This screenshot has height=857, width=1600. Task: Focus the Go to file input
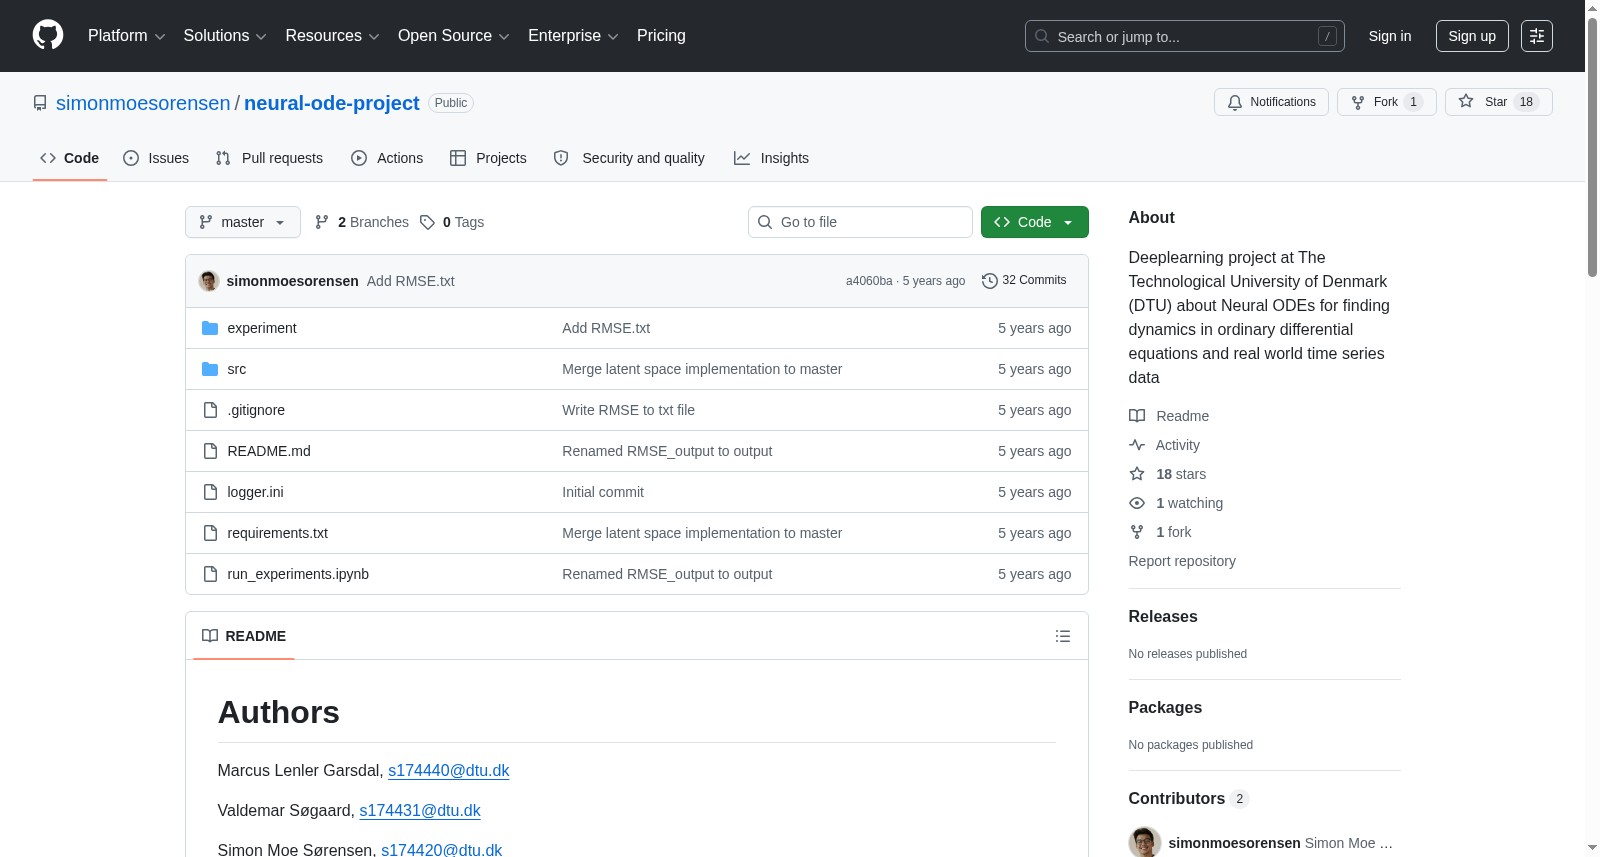tap(860, 222)
